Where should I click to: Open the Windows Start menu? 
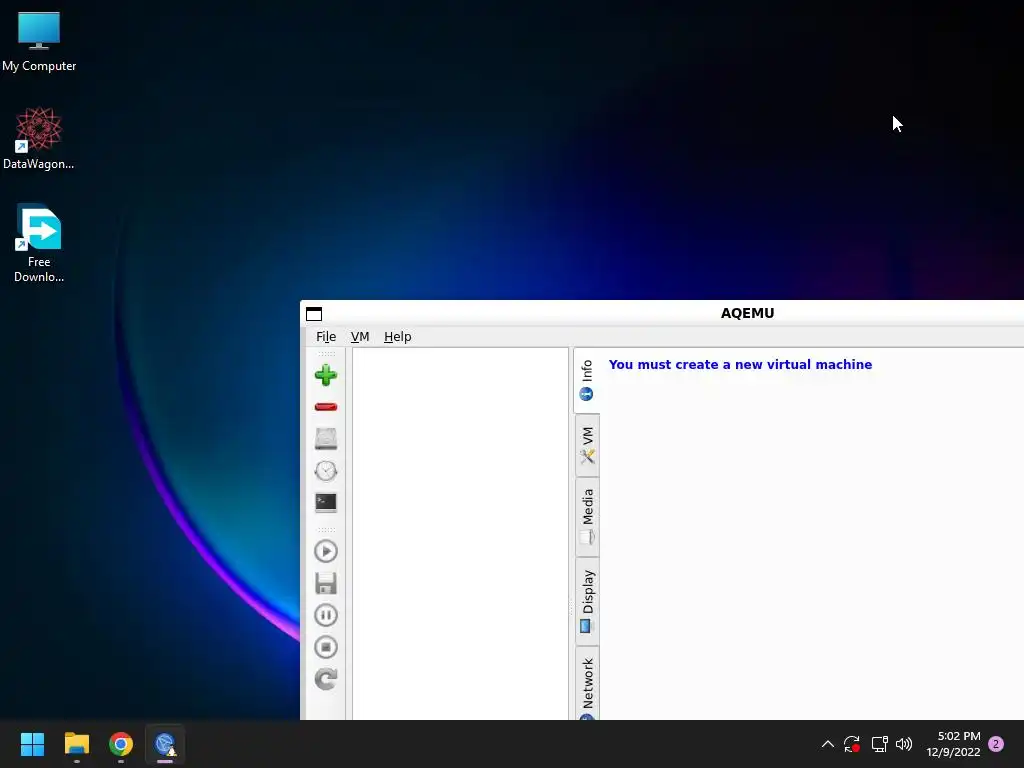click(32, 744)
